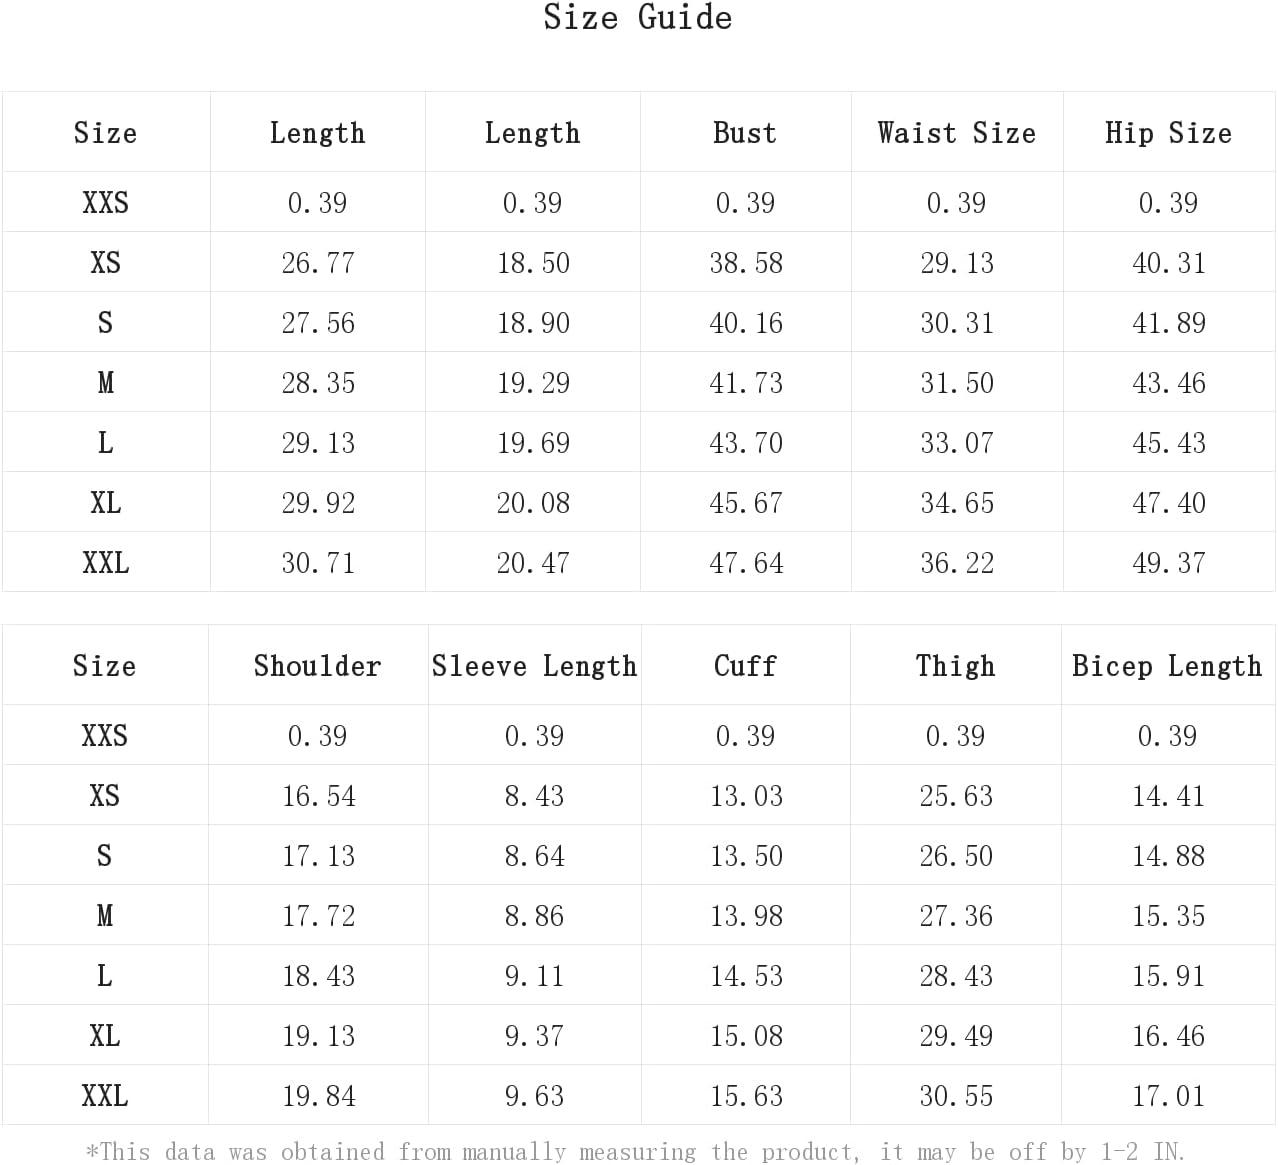
Task: Click the Size Guide title
Action: click(x=638, y=17)
